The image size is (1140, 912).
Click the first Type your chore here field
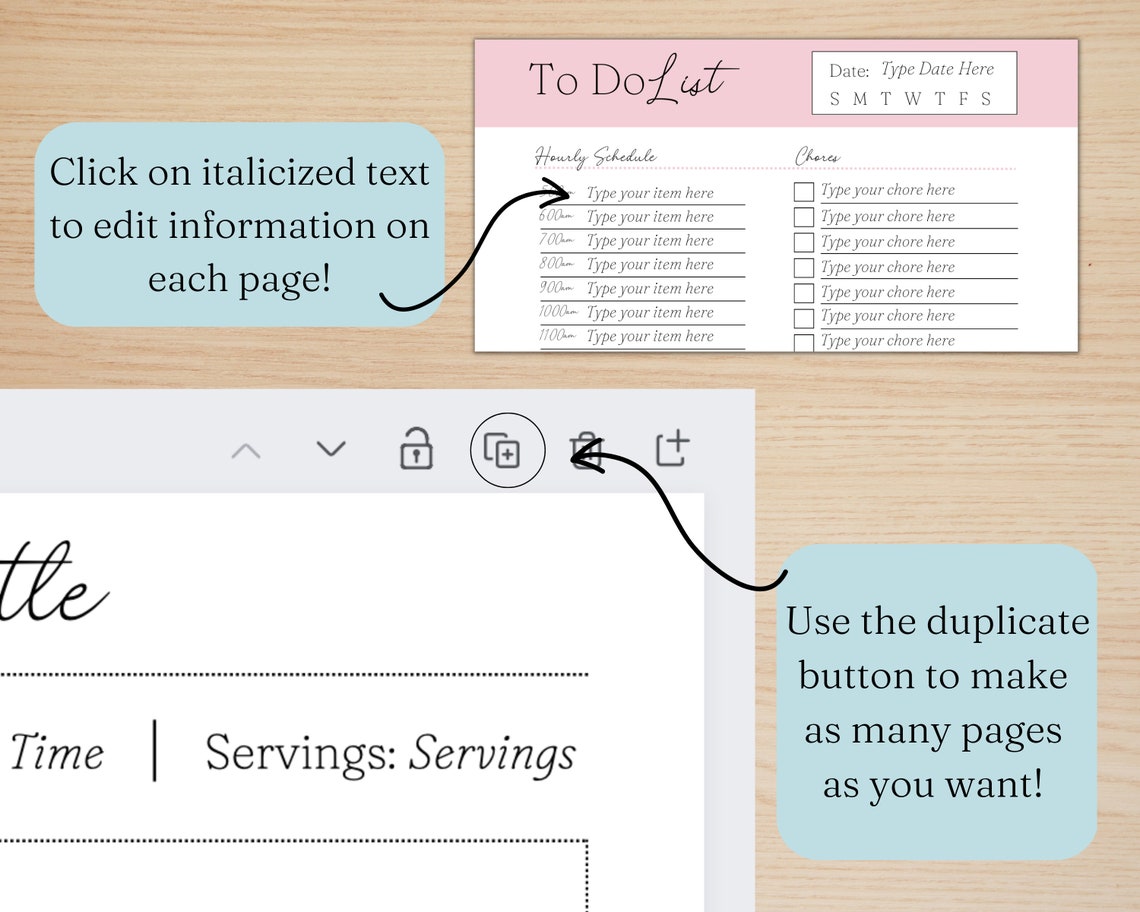pyautogui.click(x=886, y=190)
